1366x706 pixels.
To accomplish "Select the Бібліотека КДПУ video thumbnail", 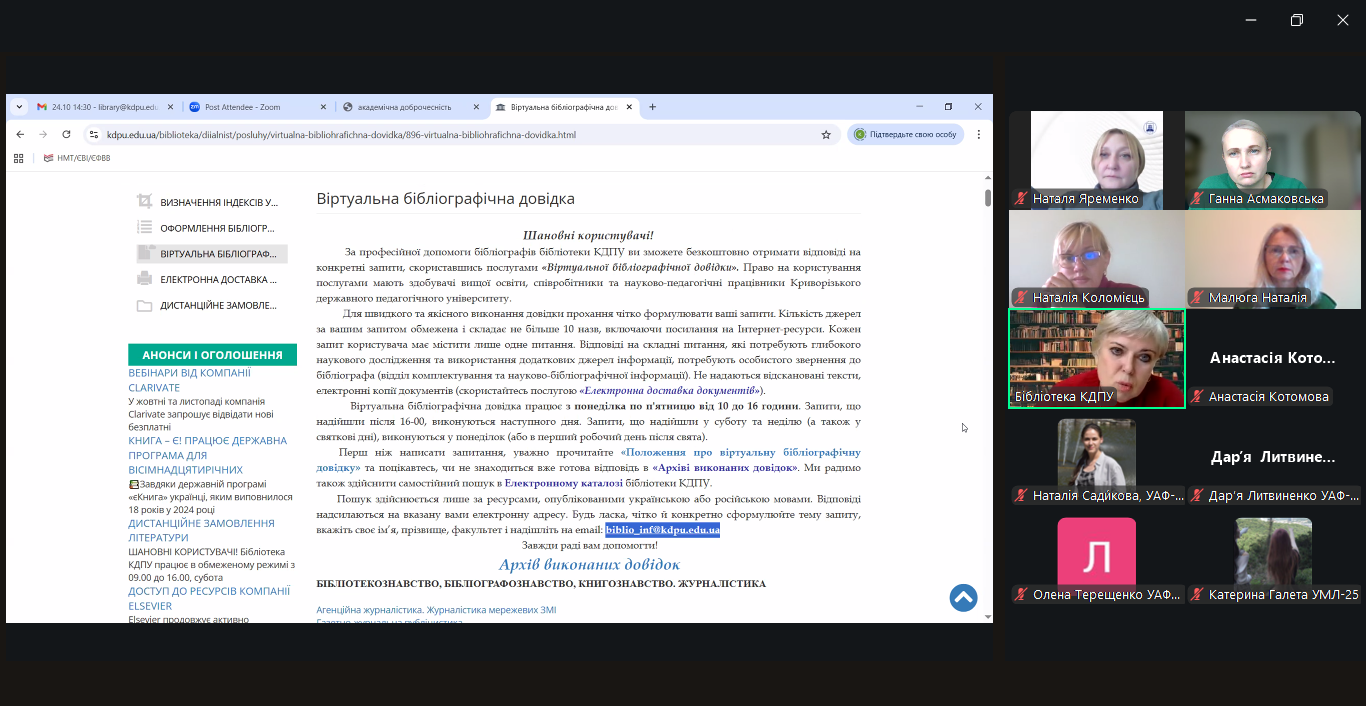I will [1096, 358].
